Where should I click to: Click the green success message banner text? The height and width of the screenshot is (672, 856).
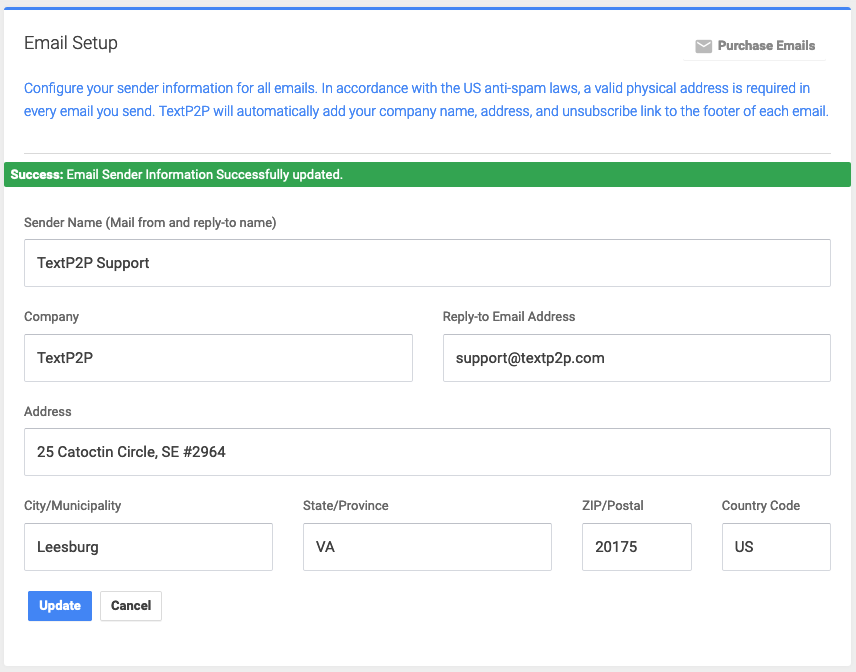coord(176,174)
